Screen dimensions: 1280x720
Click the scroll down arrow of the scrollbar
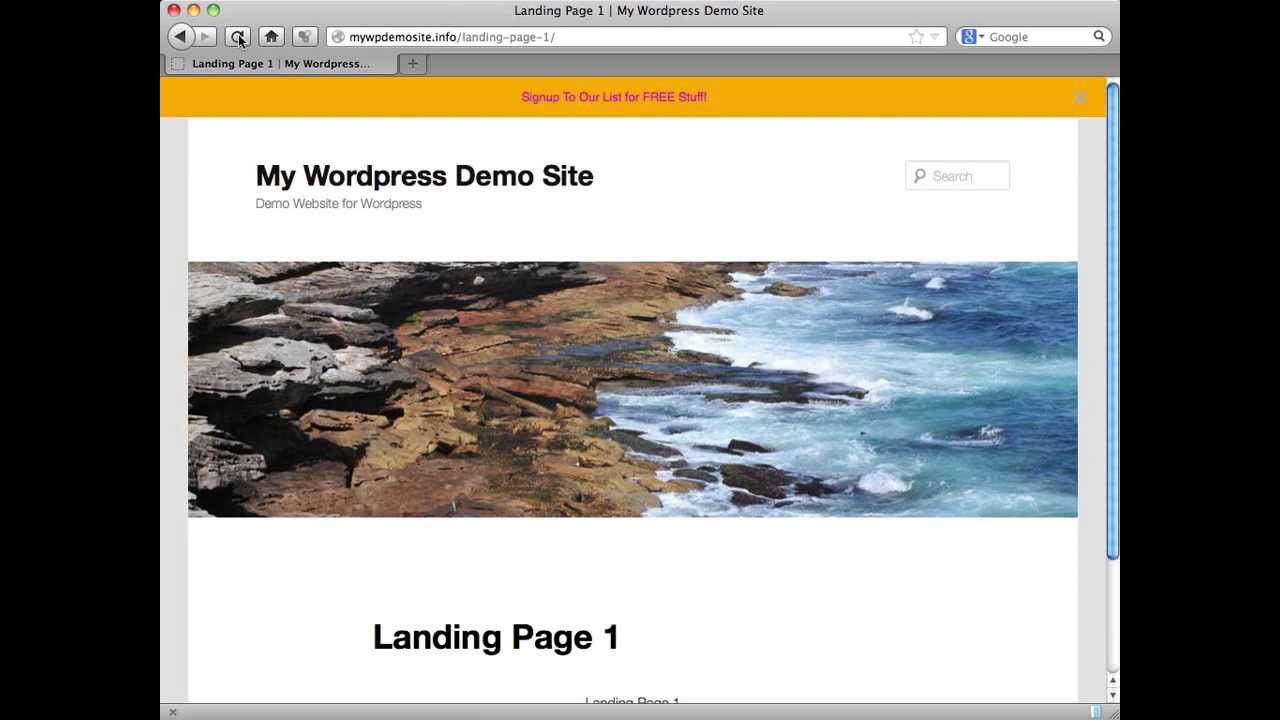click(1112, 695)
